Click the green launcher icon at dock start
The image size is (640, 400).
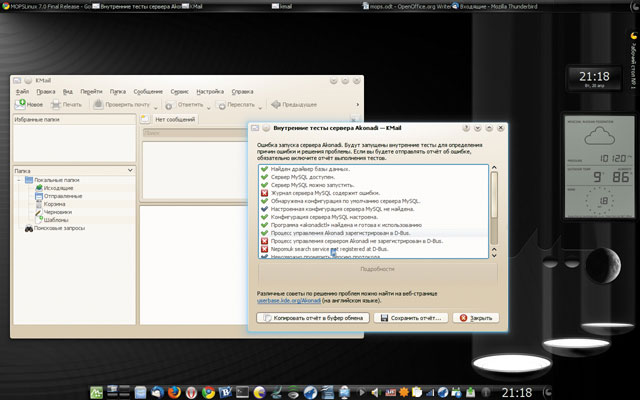pos(96,392)
